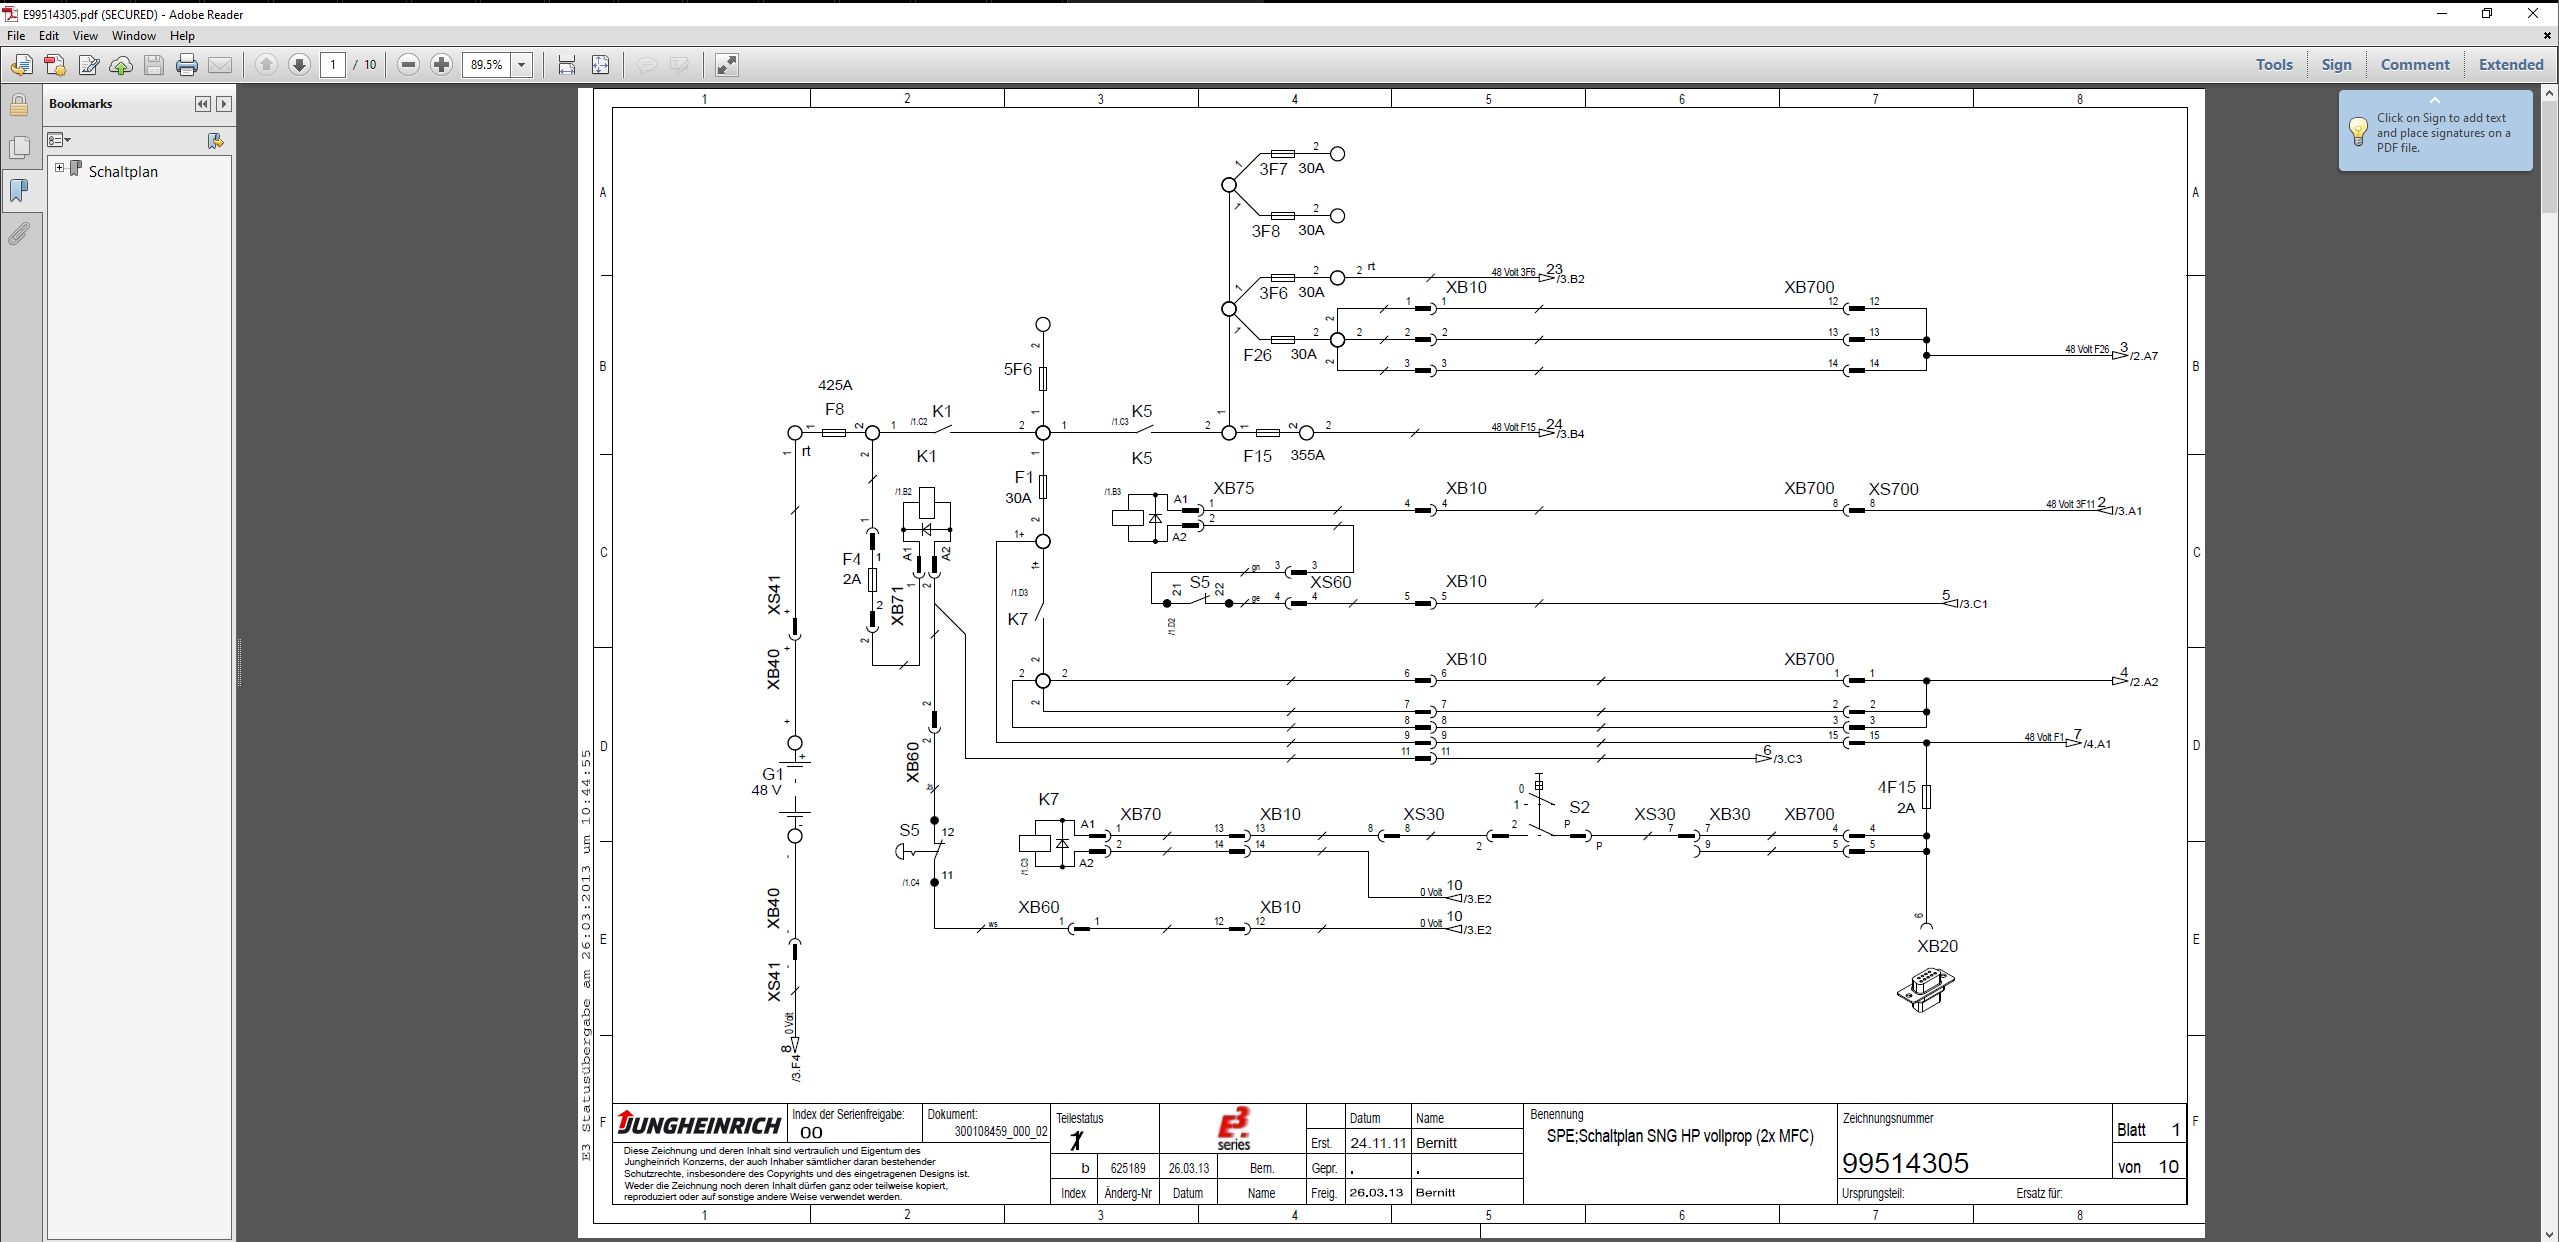Open the Print dialog icon

(186, 64)
